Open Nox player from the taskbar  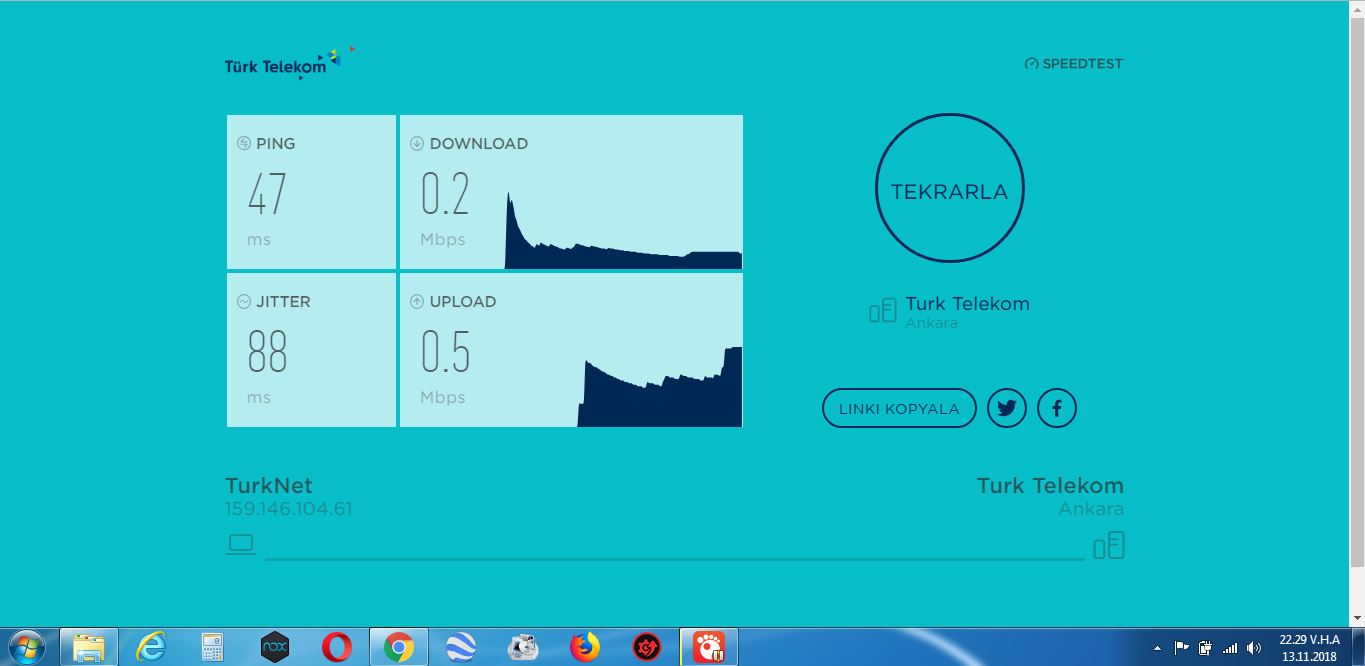274,647
